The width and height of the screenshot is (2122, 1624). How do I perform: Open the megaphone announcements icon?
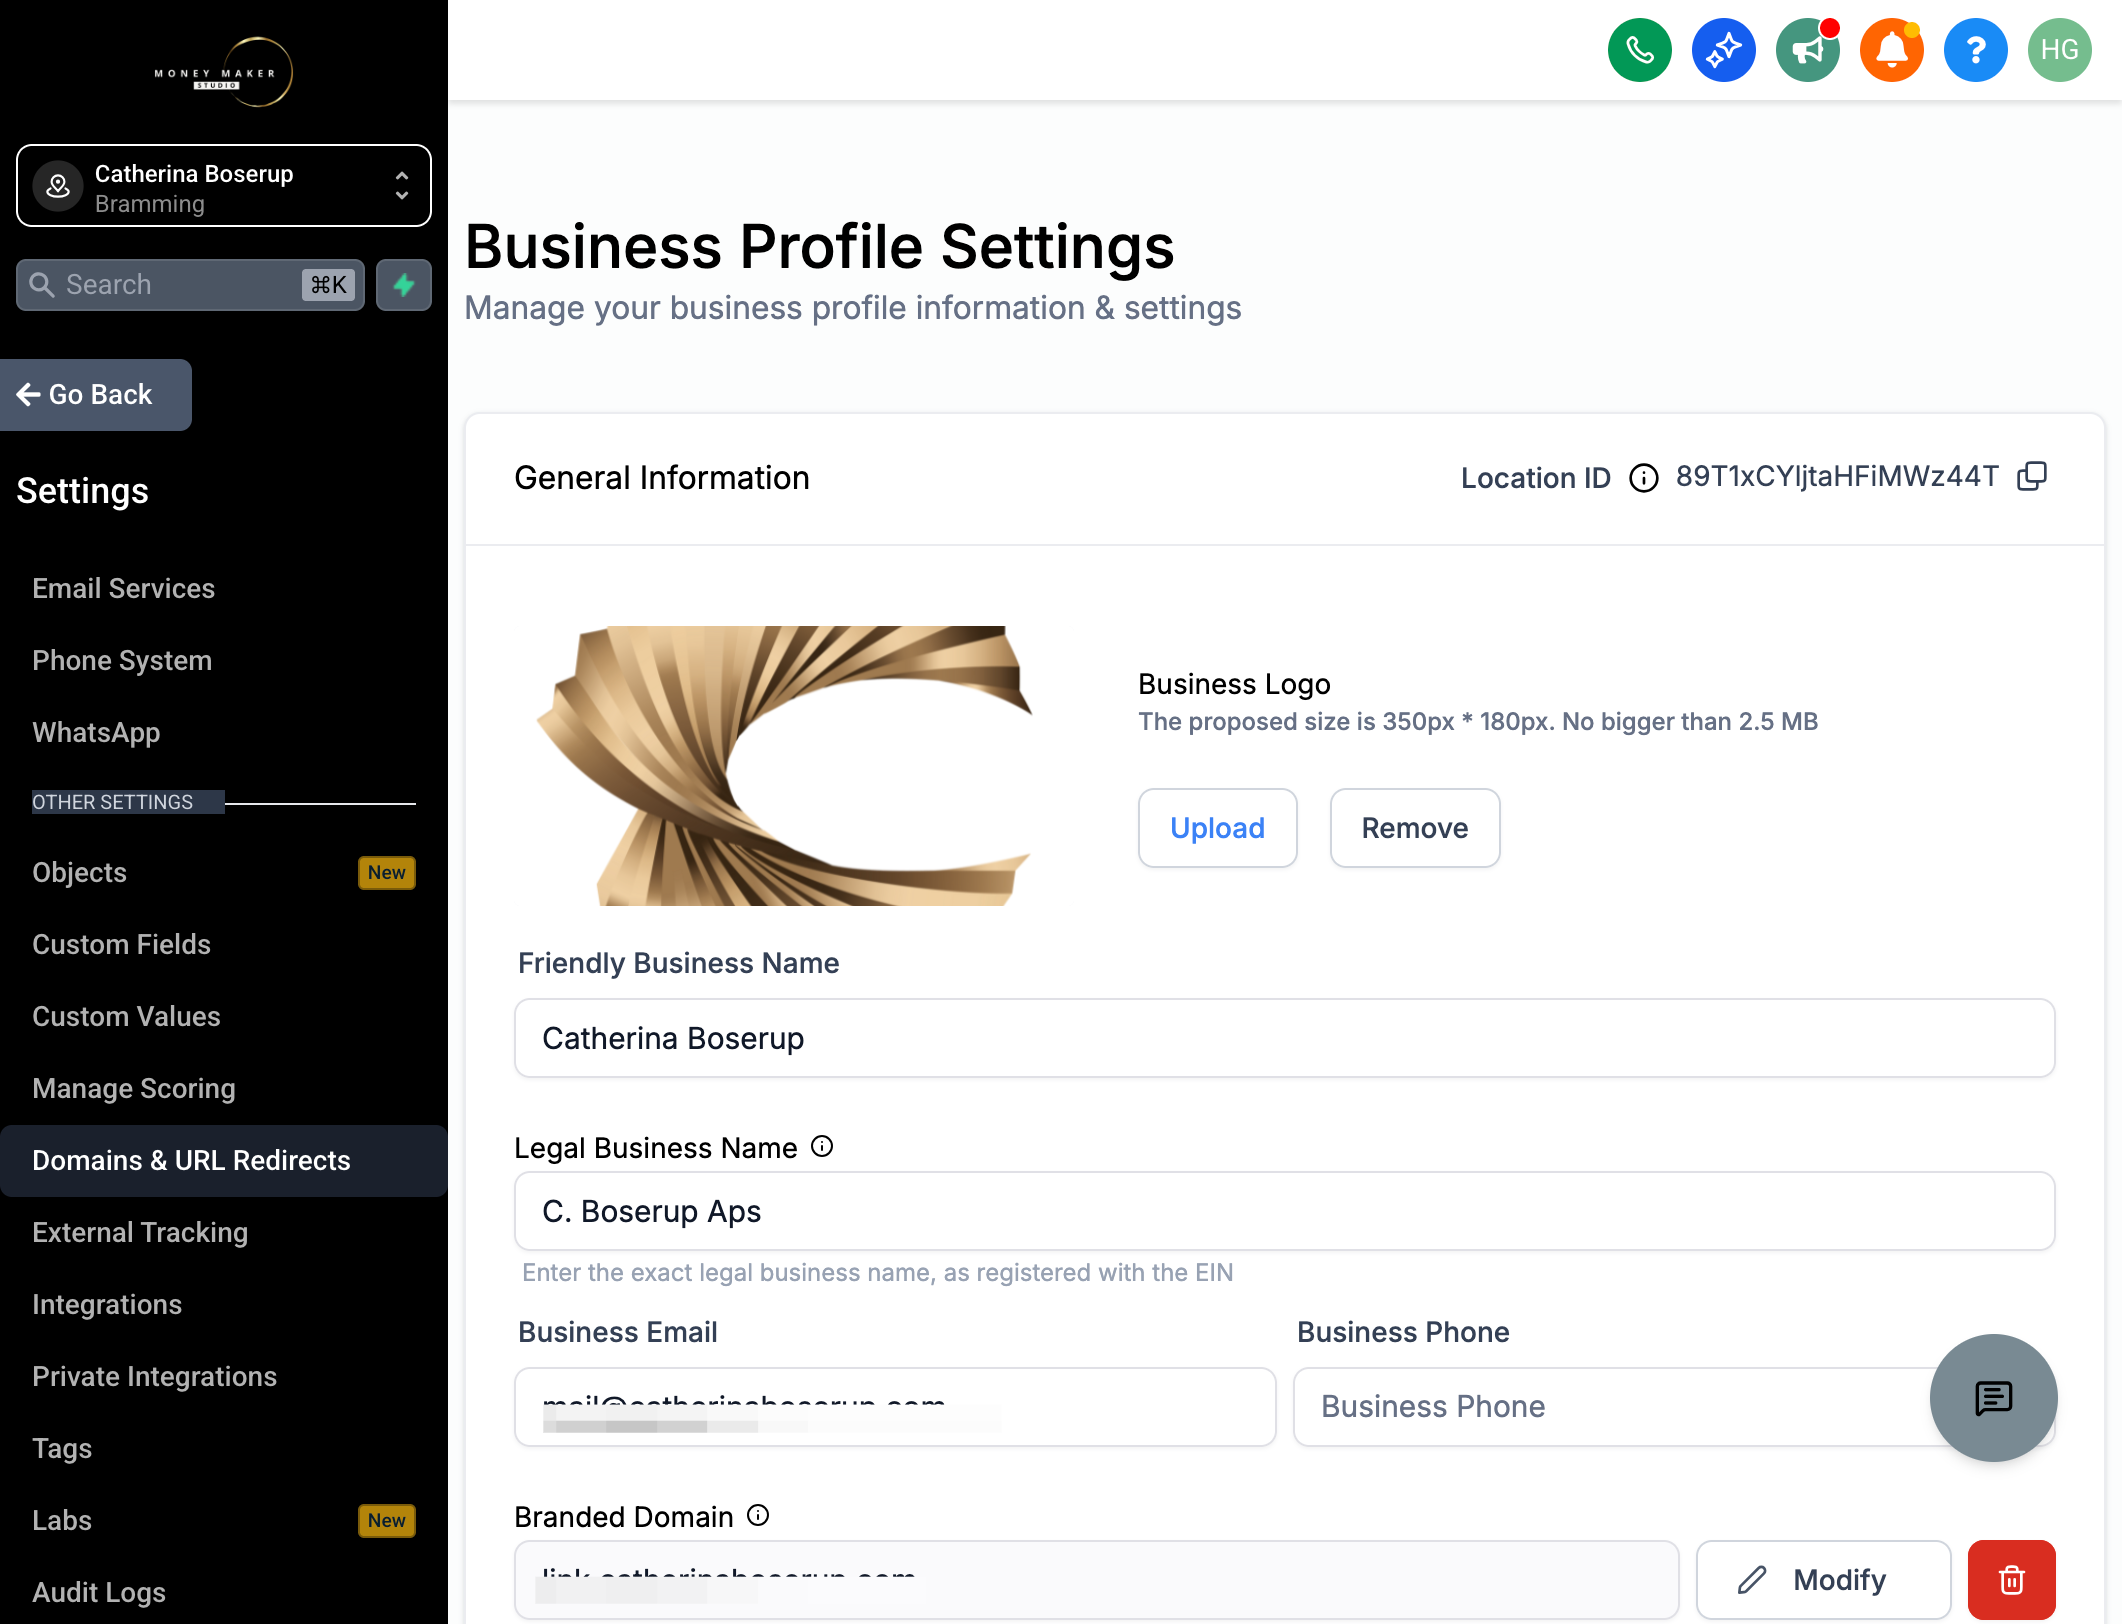1807,50
